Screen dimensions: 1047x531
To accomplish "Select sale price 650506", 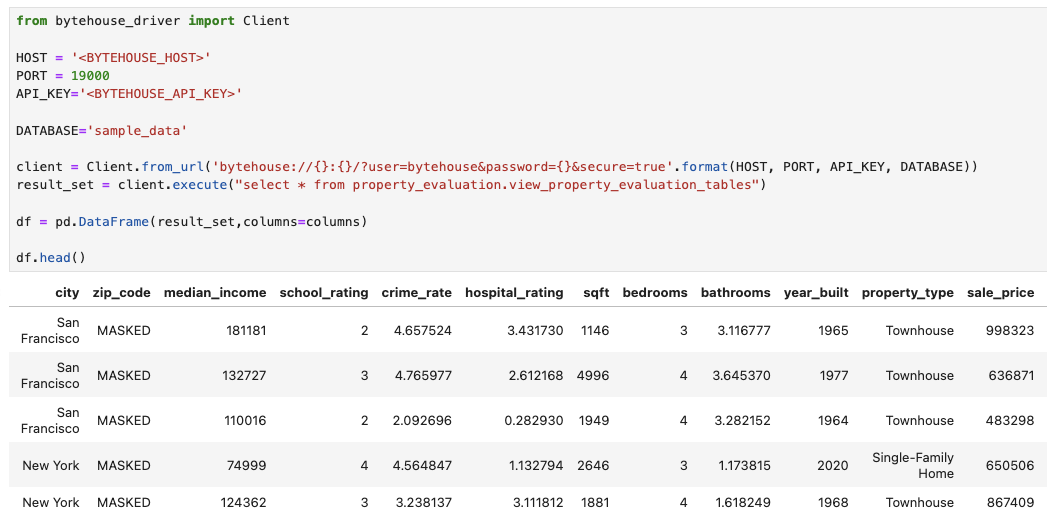I will pos(1010,466).
